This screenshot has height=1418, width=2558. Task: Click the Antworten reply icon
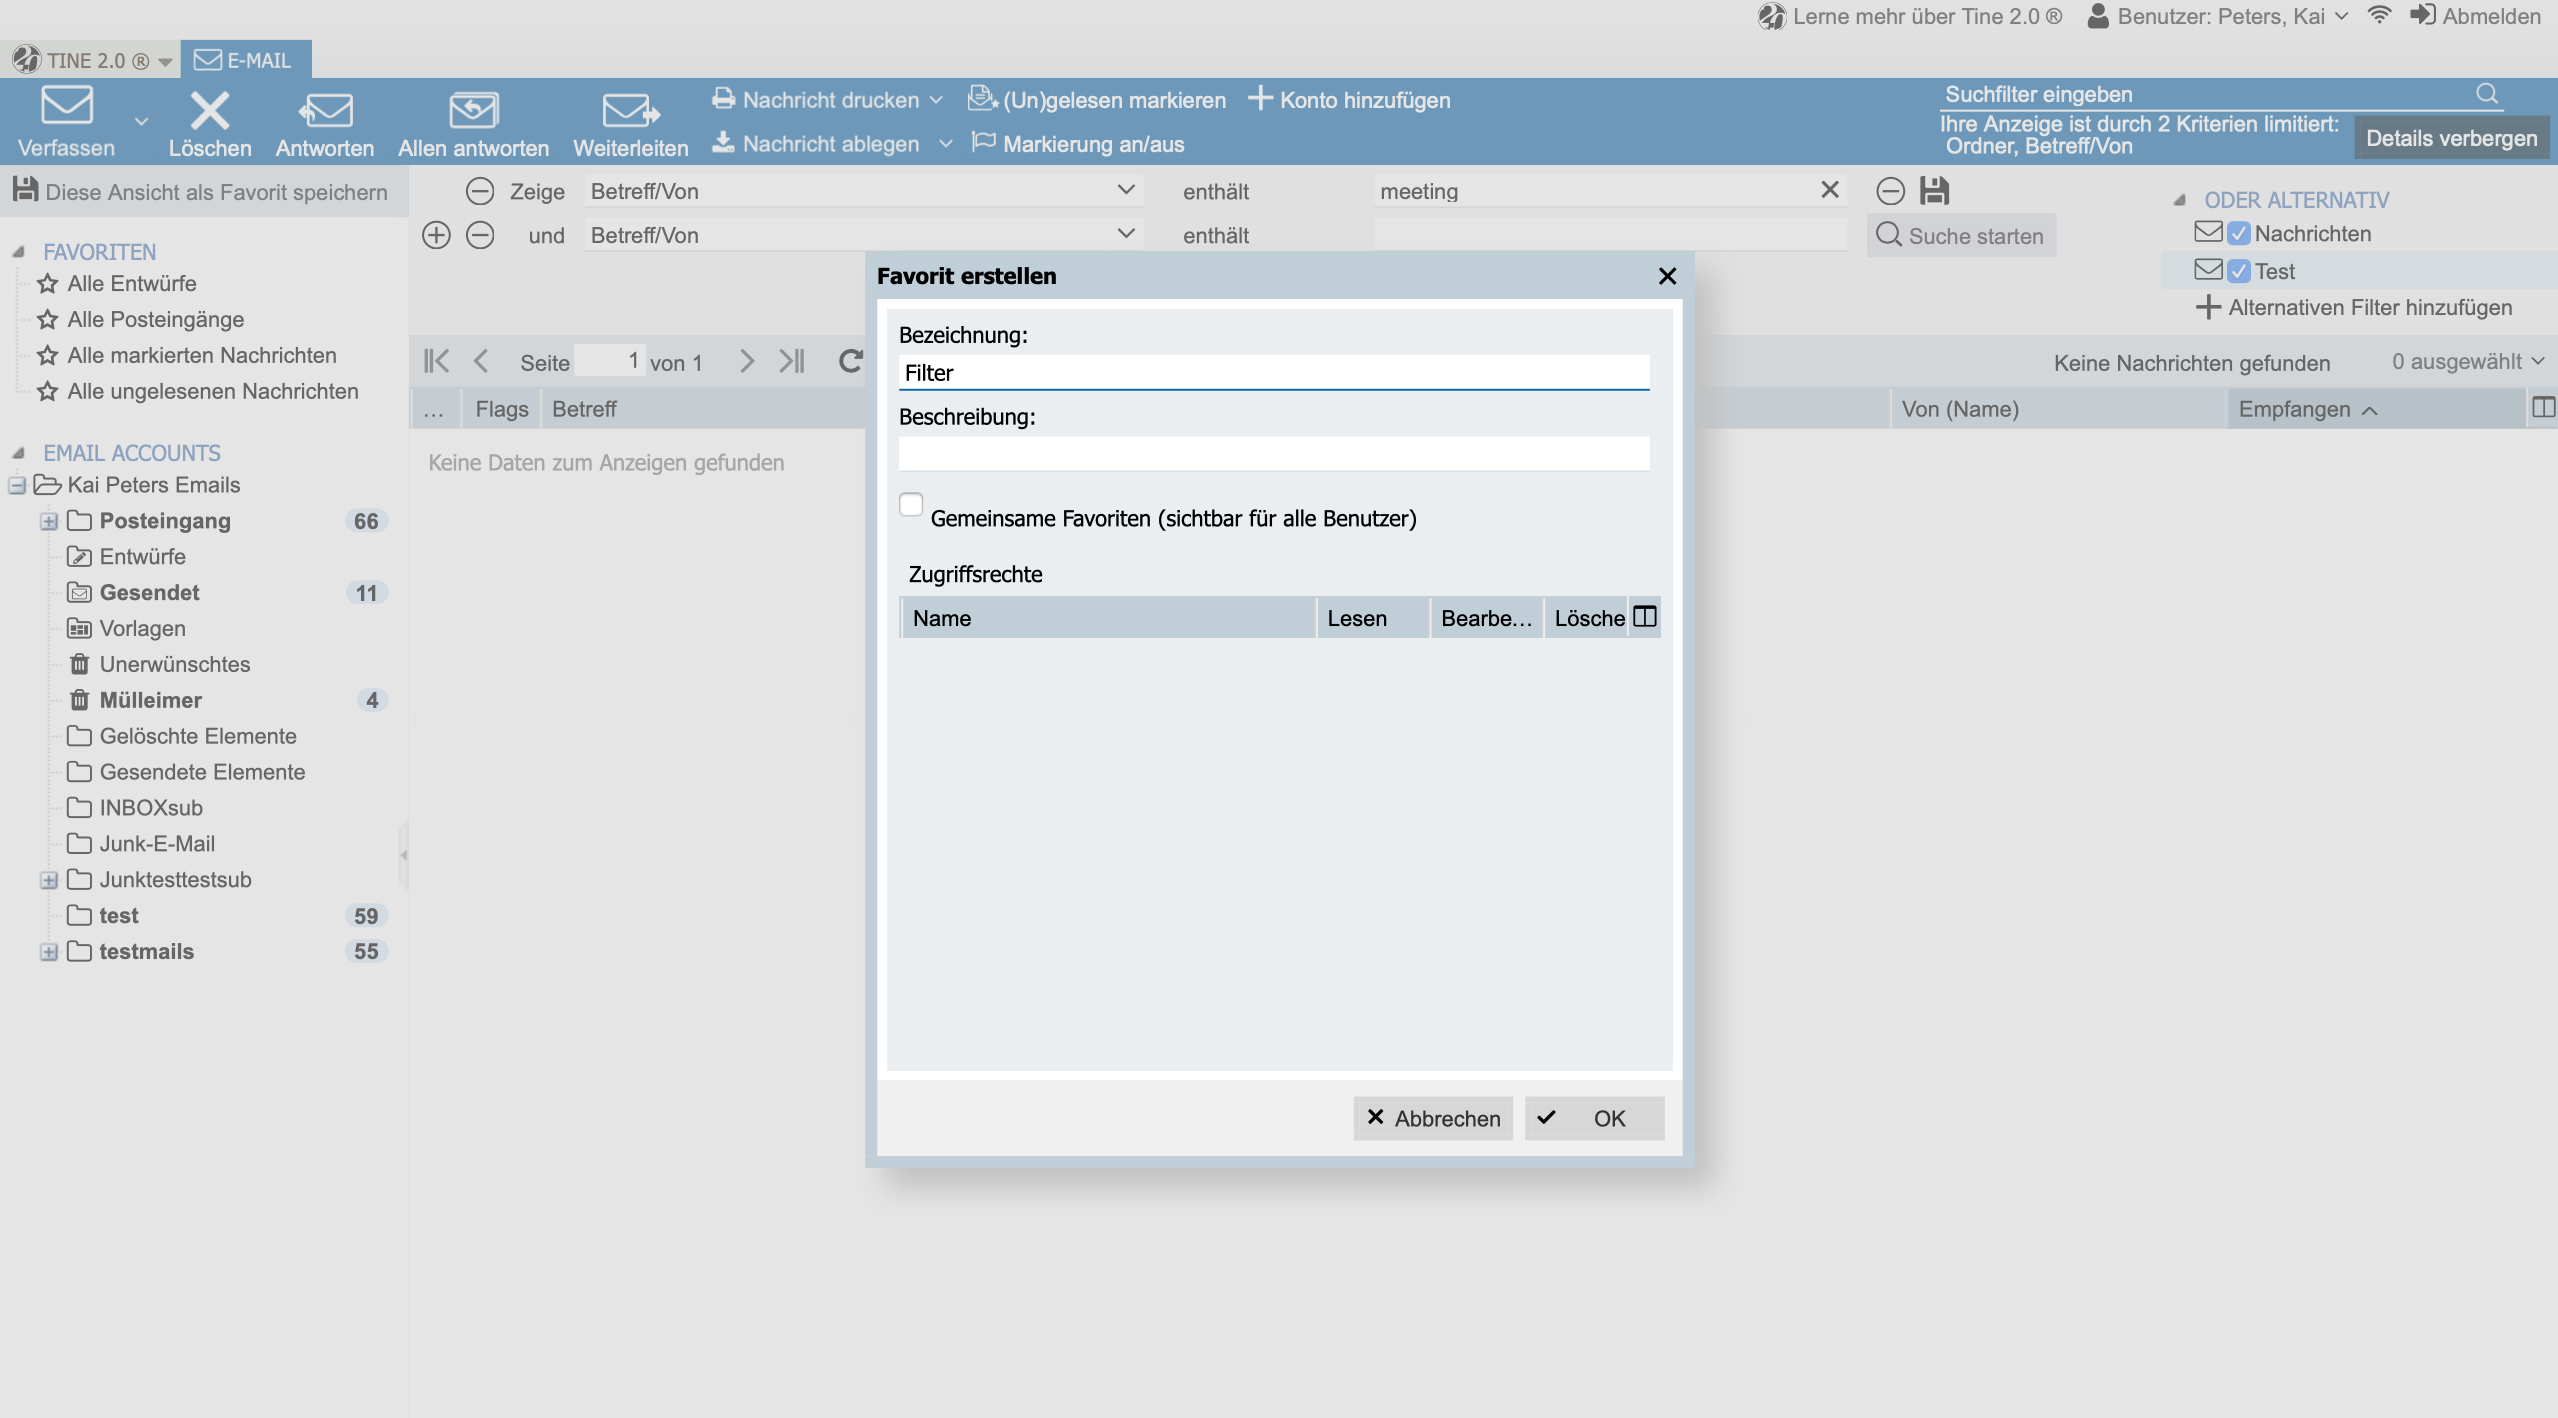(325, 110)
